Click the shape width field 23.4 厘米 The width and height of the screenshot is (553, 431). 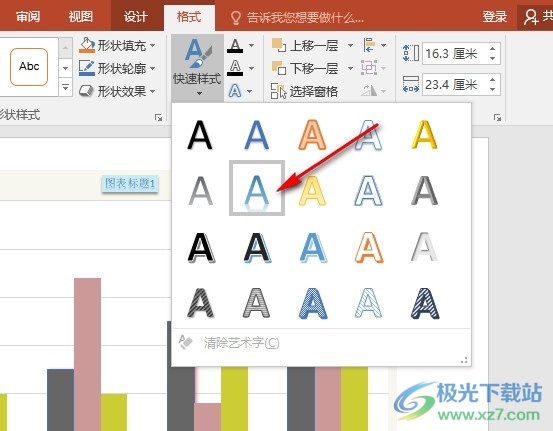point(454,85)
